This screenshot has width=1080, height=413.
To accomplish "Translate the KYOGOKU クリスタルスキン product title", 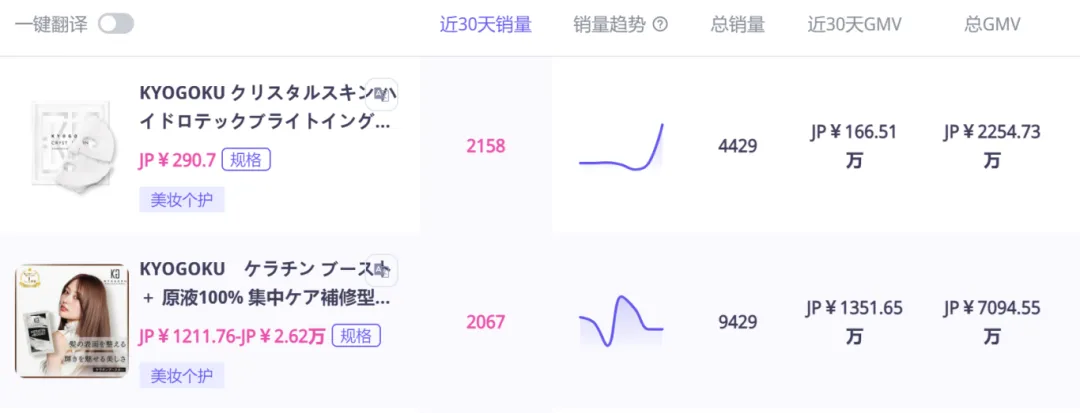I will coord(381,94).
